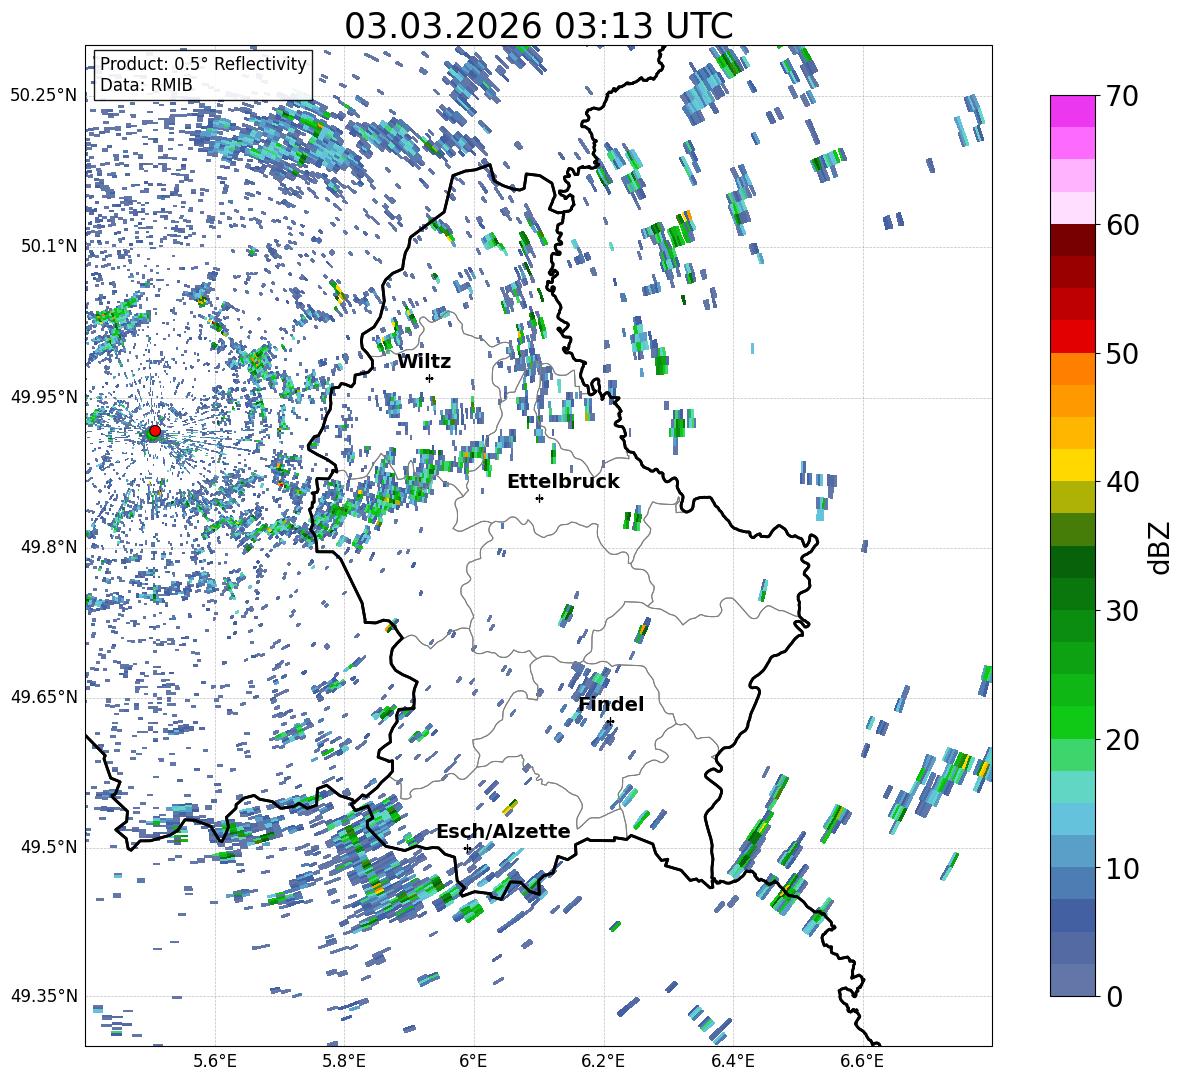
Task: Click the yellow colorbar segment at 40
Action: [x=1073, y=465]
